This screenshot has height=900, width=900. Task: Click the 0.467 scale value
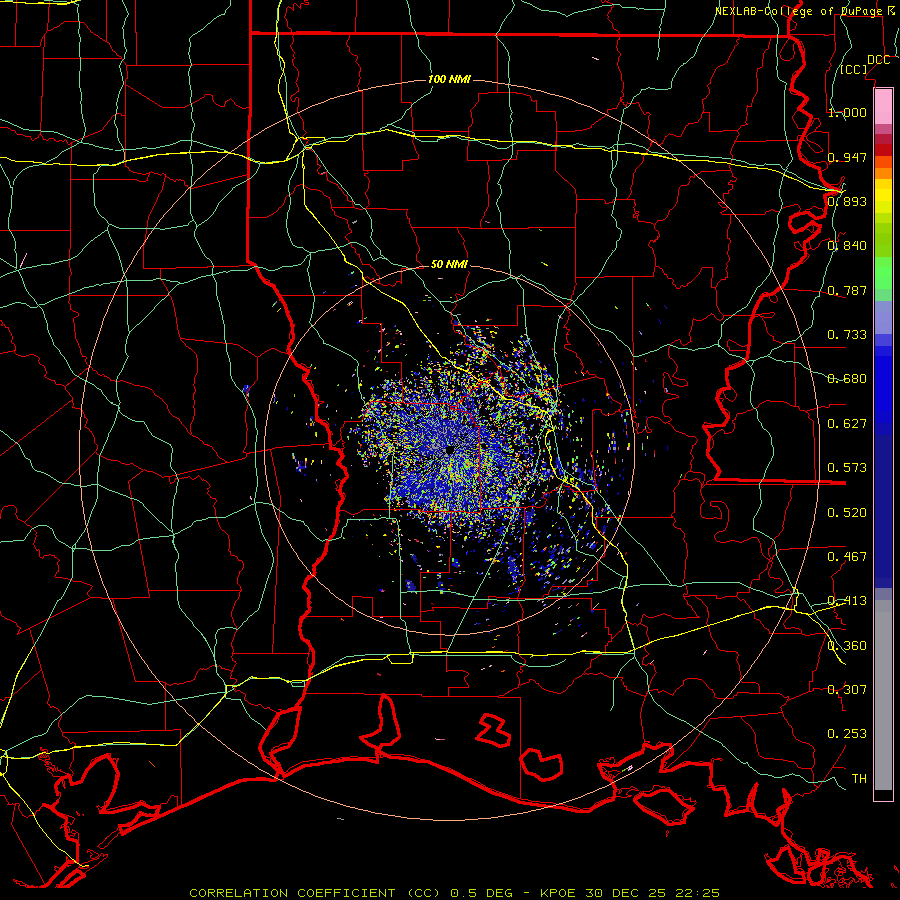tap(847, 557)
